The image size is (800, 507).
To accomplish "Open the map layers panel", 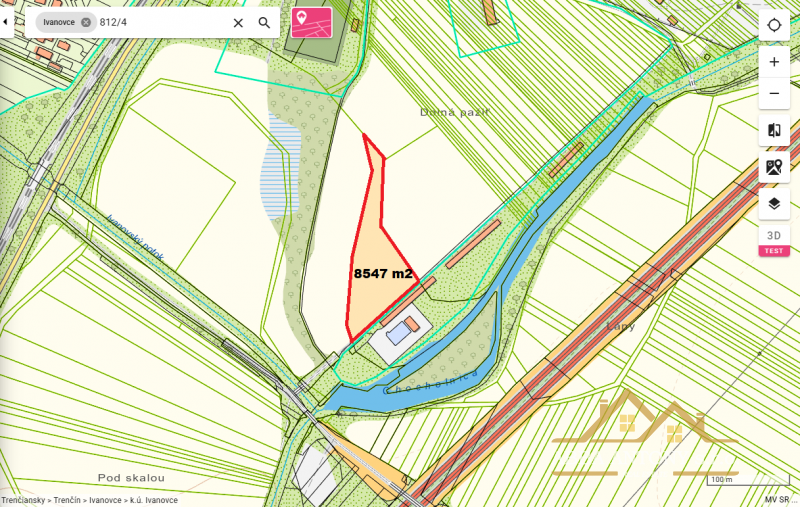I will point(774,204).
